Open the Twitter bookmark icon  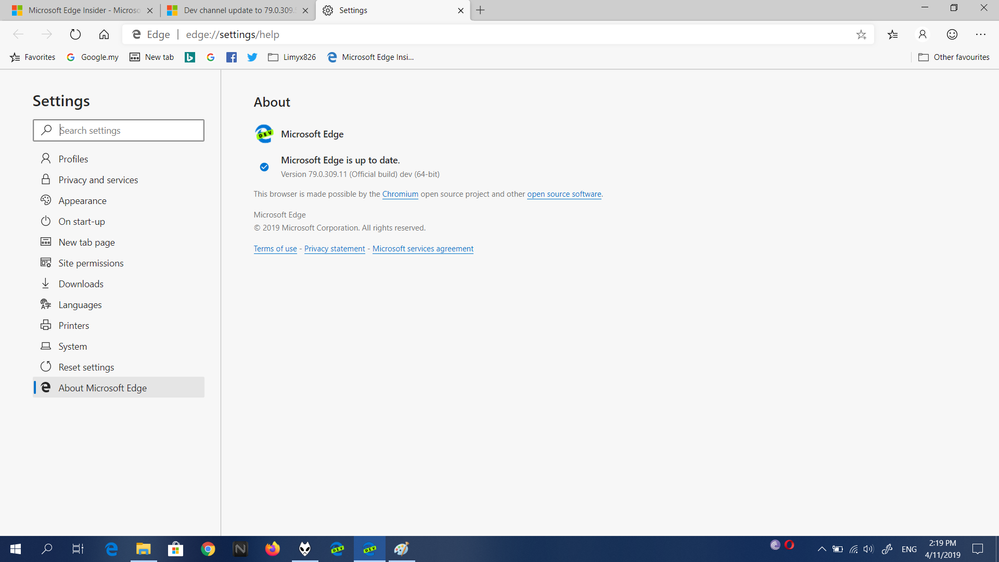pos(252,57)
